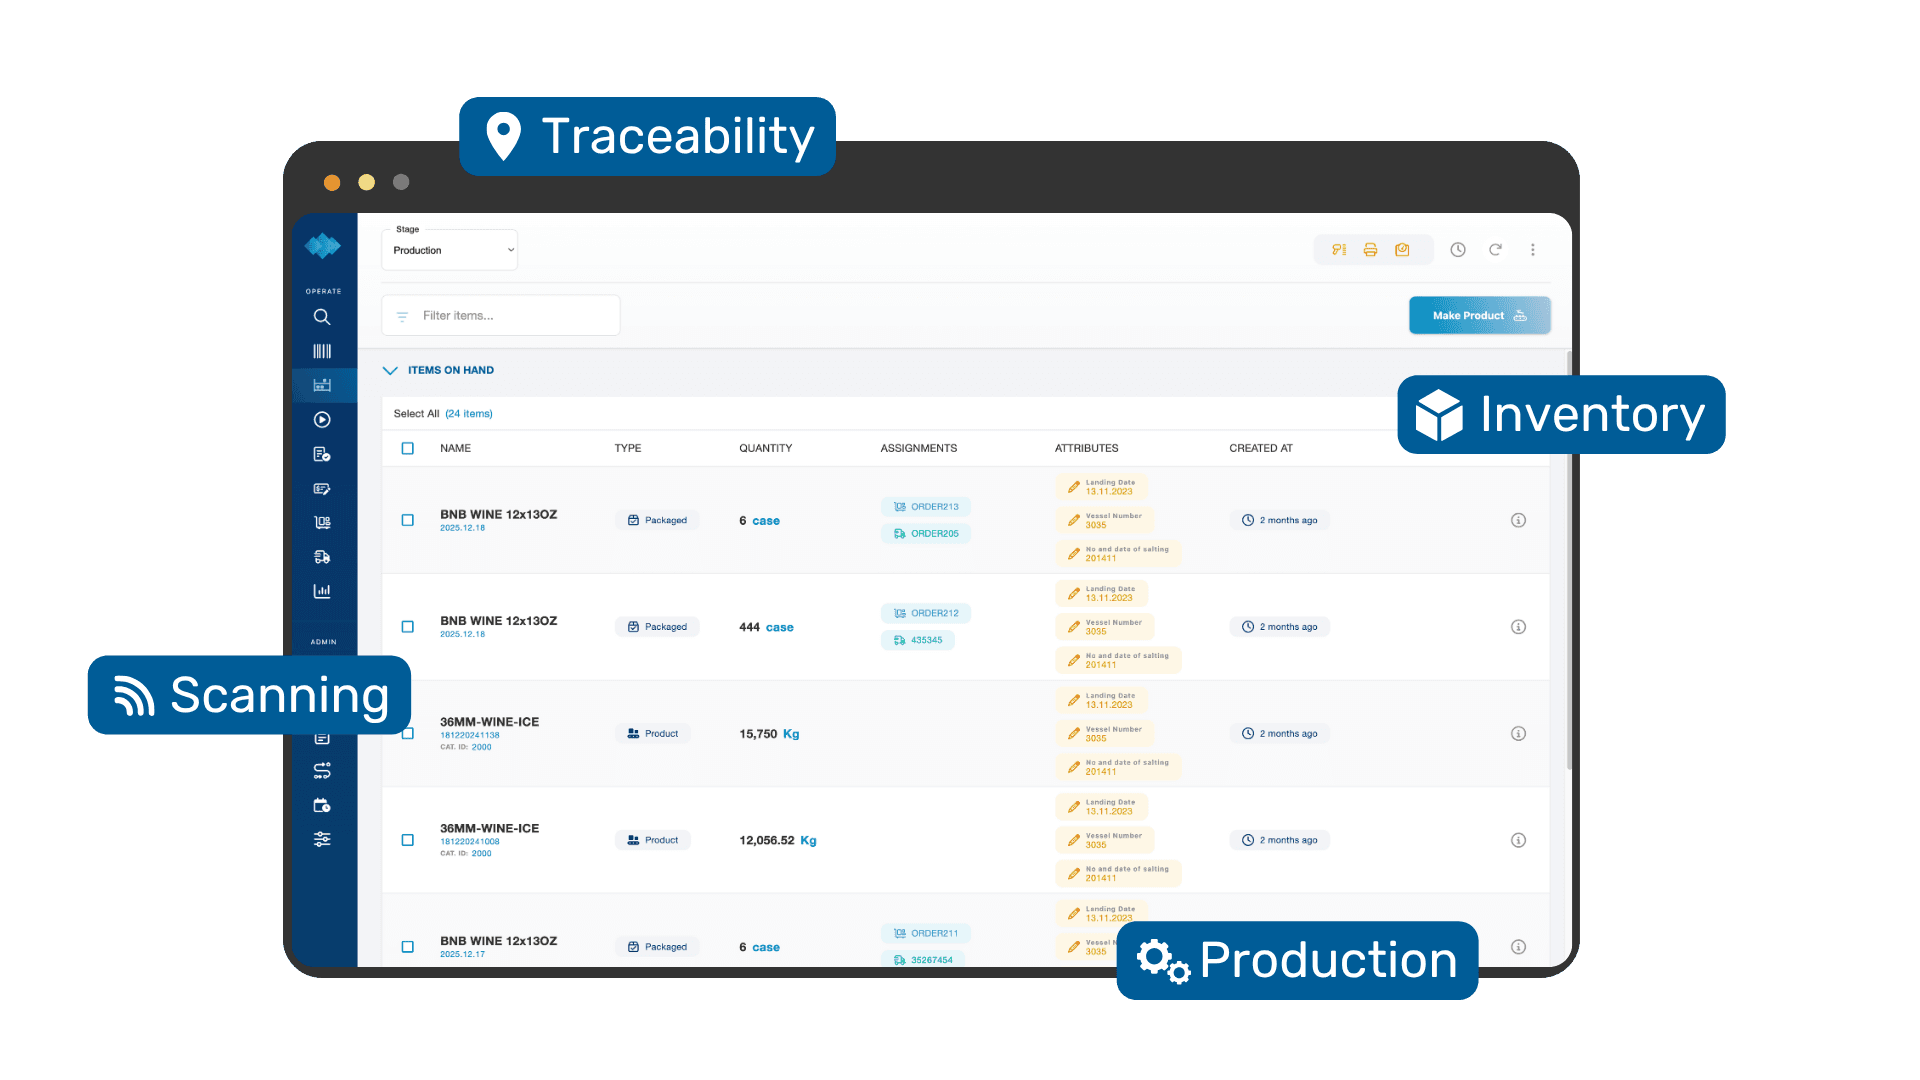Open the search tool in the sidebar
The image size is (1920, 1080).
pyautogui.click(x=322, y=317)
